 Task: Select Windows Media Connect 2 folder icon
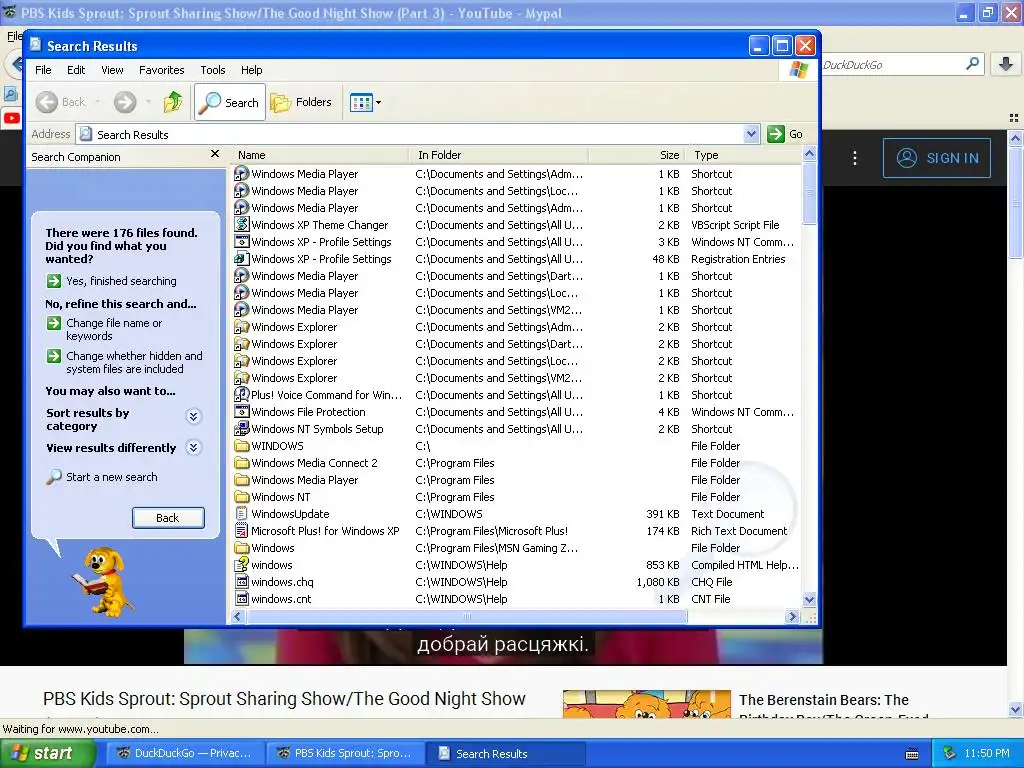point(242,462)
